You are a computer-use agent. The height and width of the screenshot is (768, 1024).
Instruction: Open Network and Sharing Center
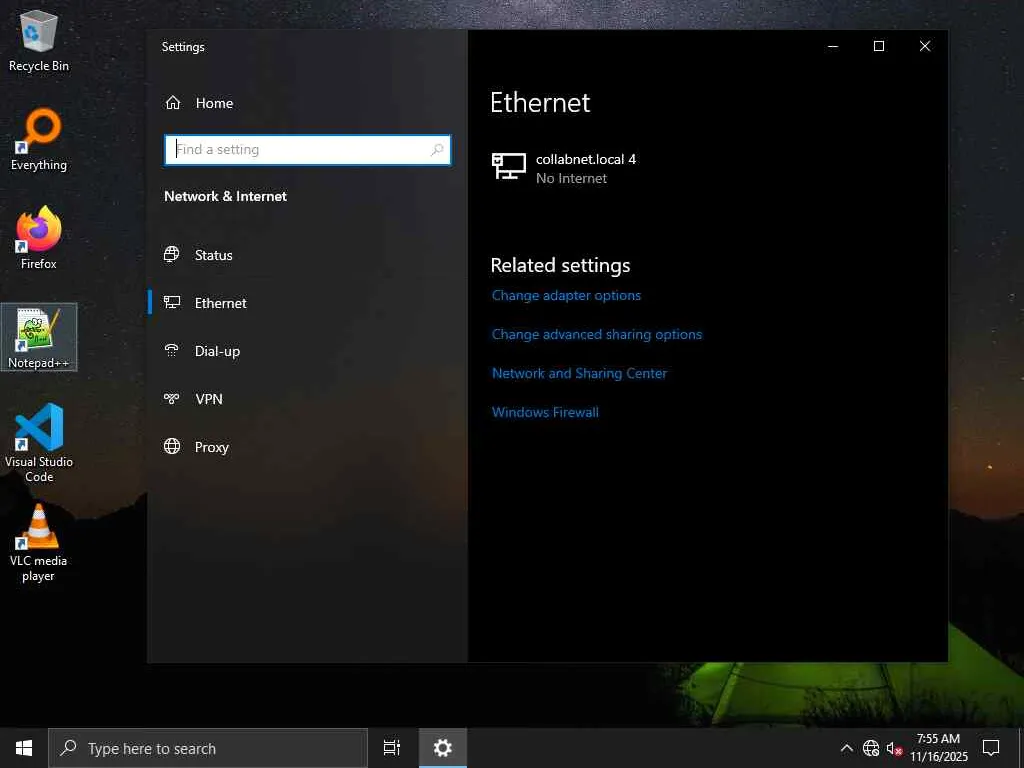click(579, 374)
